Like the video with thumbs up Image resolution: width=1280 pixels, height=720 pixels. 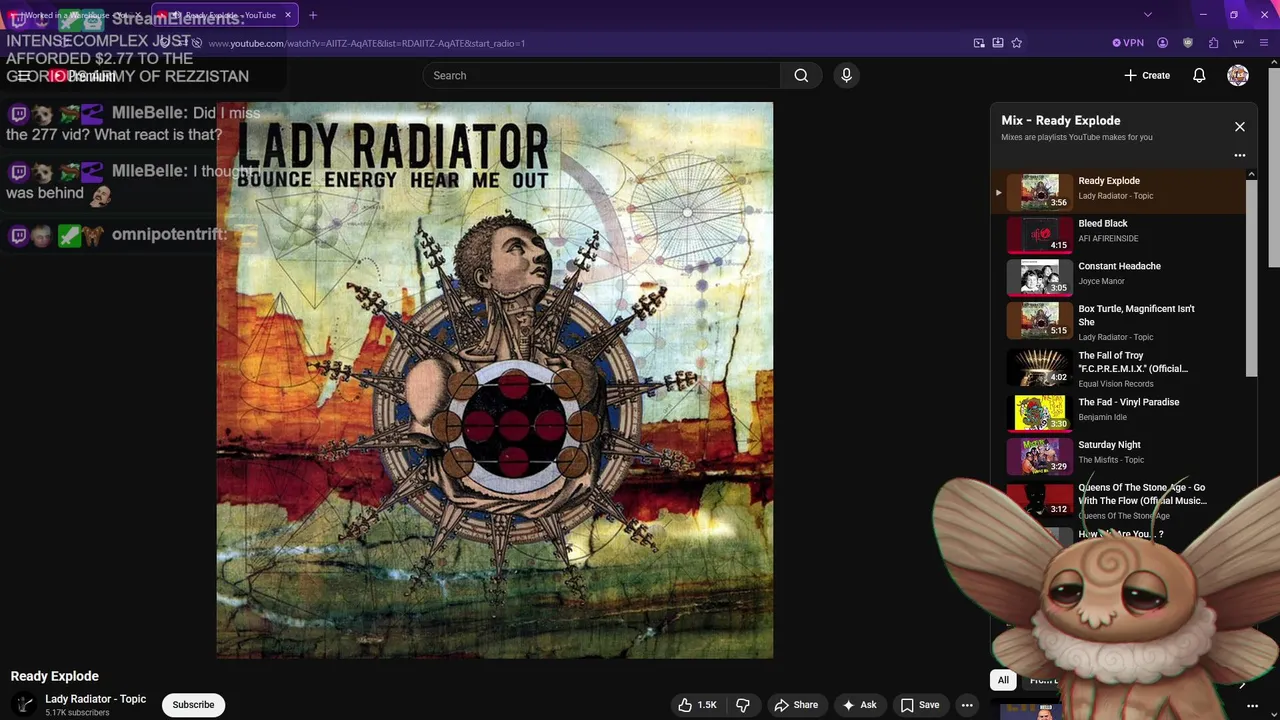pos(697,705)
